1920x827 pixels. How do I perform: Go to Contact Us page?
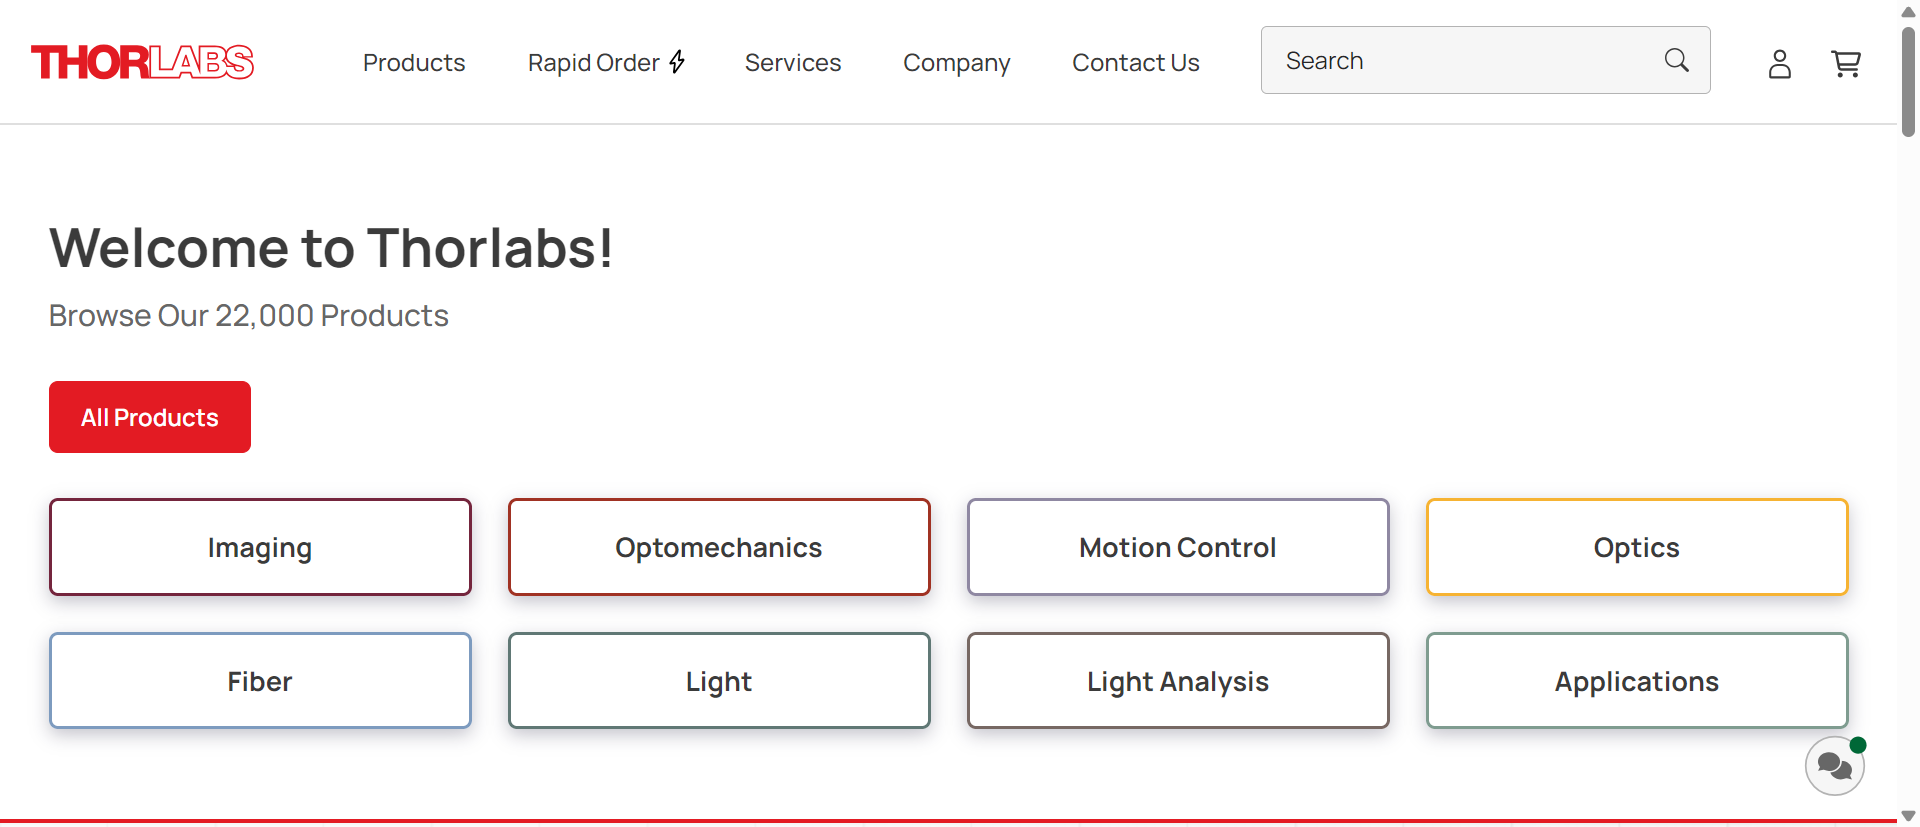pyautogui.click(x=1135, y=63)
